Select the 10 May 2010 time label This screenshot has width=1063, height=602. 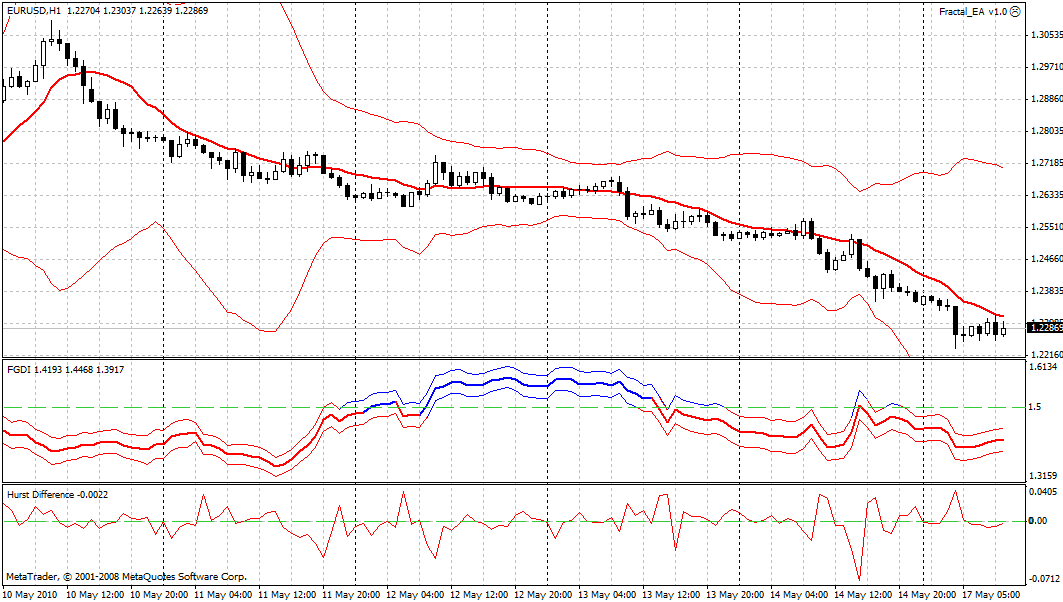30,595
